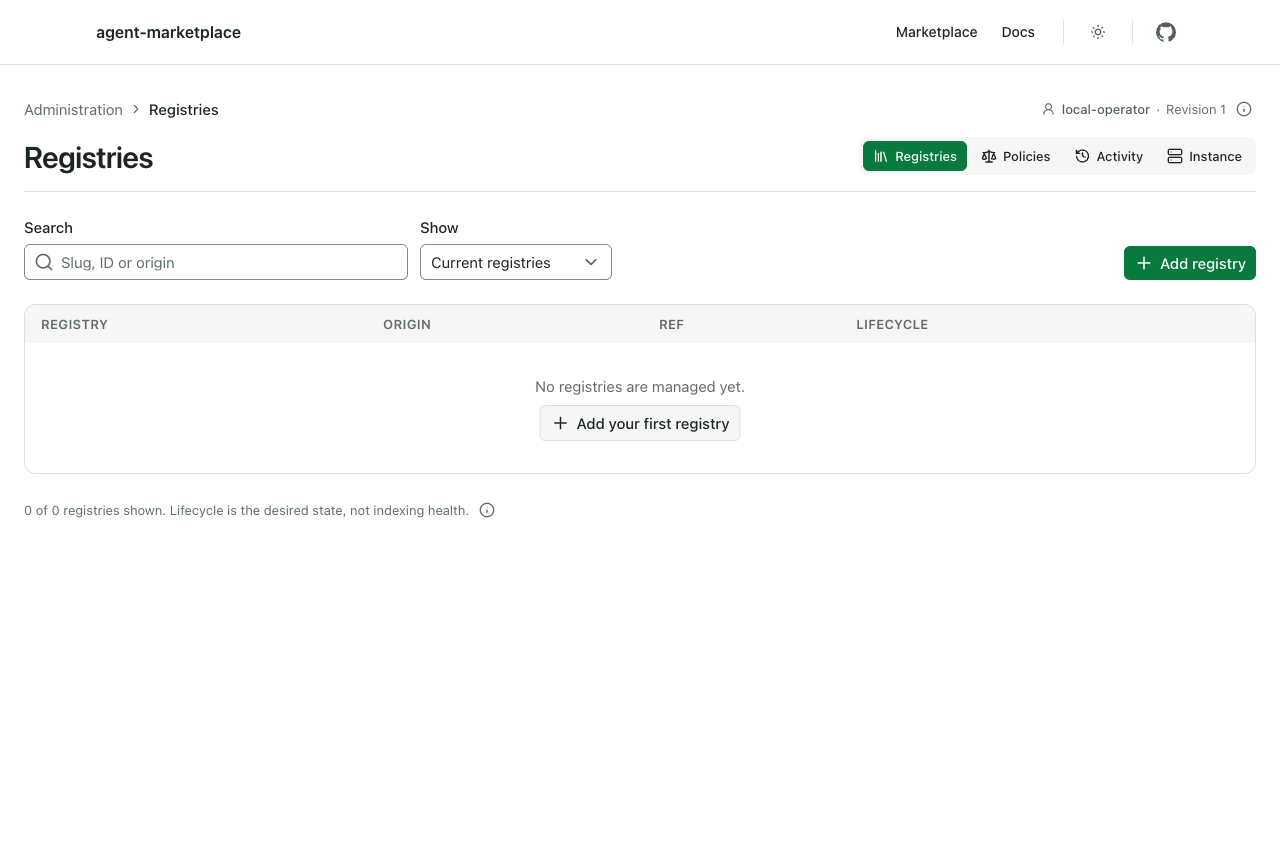
Task: Click Add your first registry button
Action: coord(640,423)
